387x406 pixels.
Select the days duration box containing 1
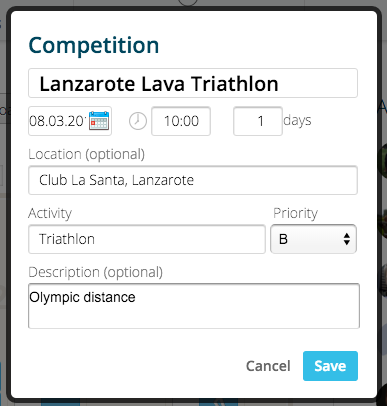[258, 121]
